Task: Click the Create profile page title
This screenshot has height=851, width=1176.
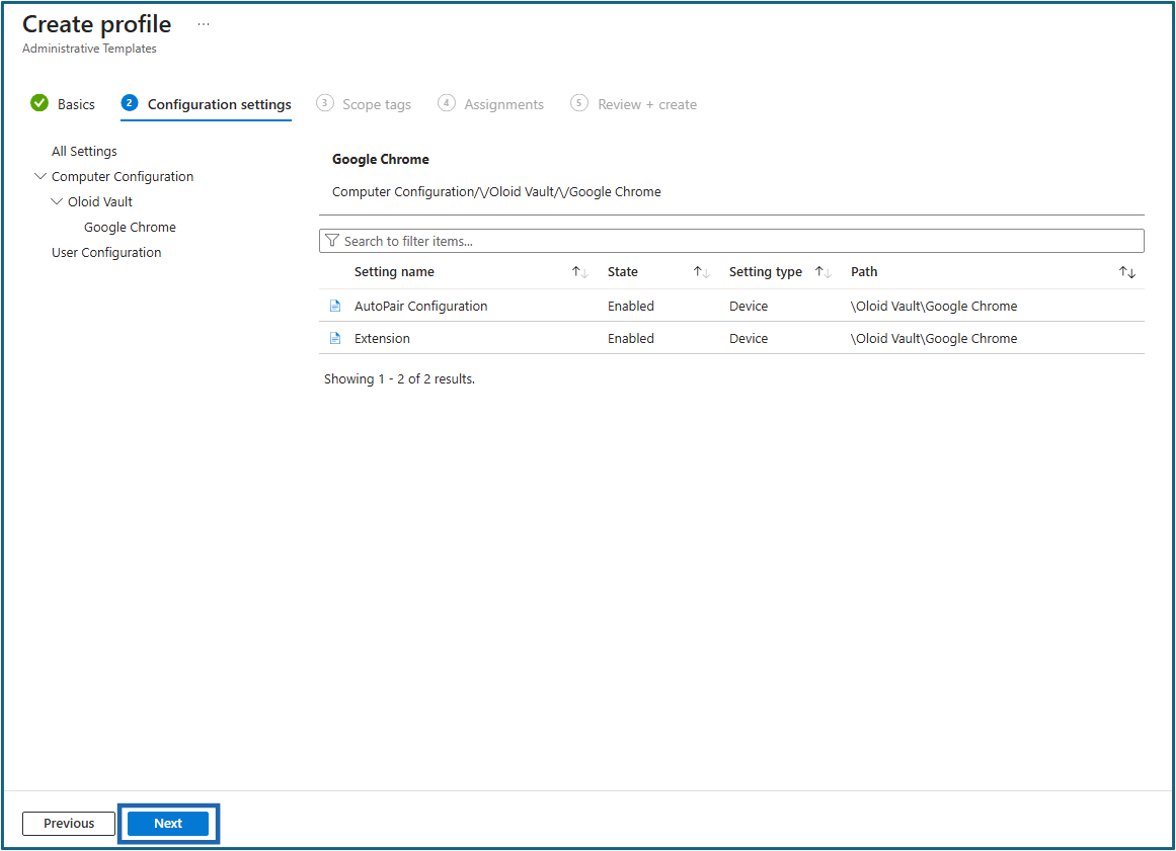Action: tap(97, 24)
